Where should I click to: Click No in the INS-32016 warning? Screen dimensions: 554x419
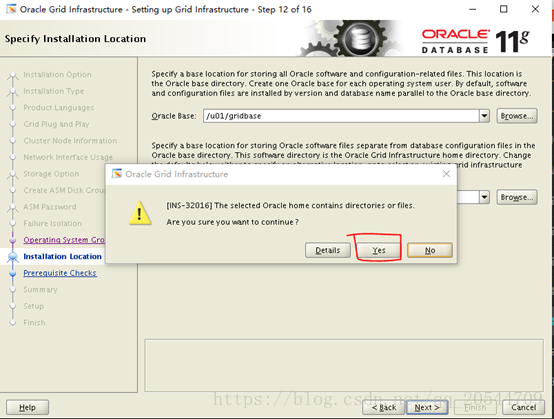(430, 250)
